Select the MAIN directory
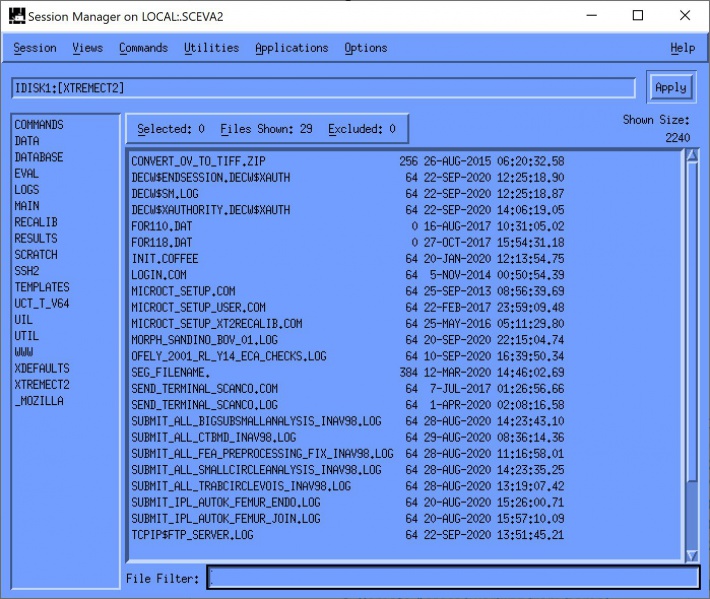Screen dimensions: 710x599 coord(27,206)
